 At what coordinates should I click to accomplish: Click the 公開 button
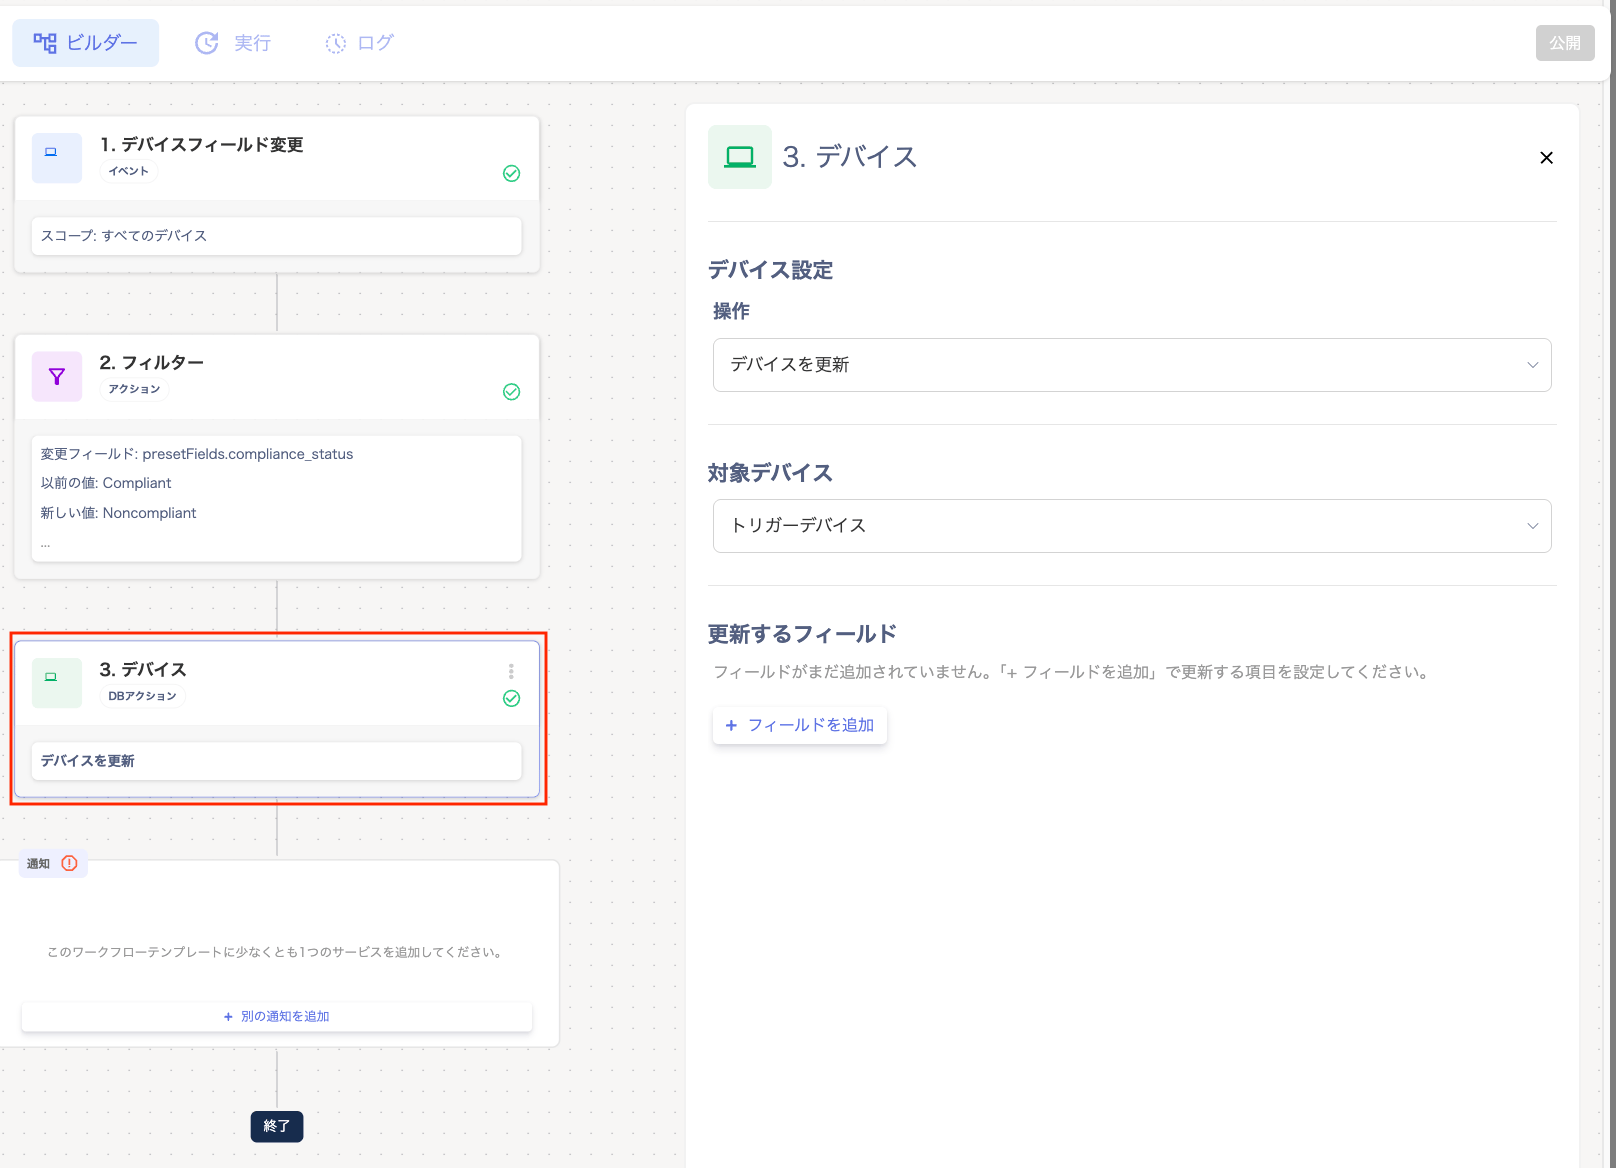coord(1565,43)
